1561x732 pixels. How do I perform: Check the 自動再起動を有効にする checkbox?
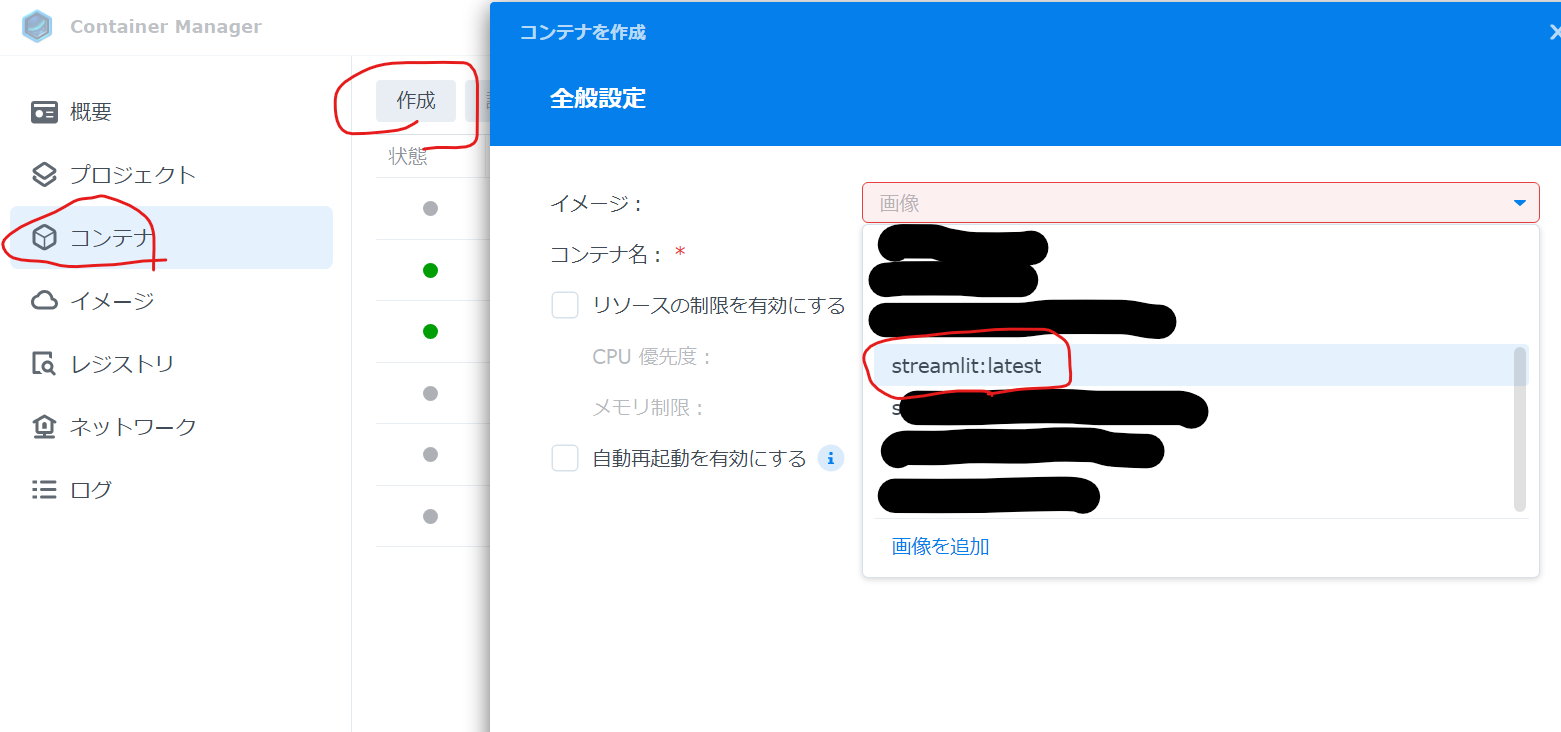point(565,458)
